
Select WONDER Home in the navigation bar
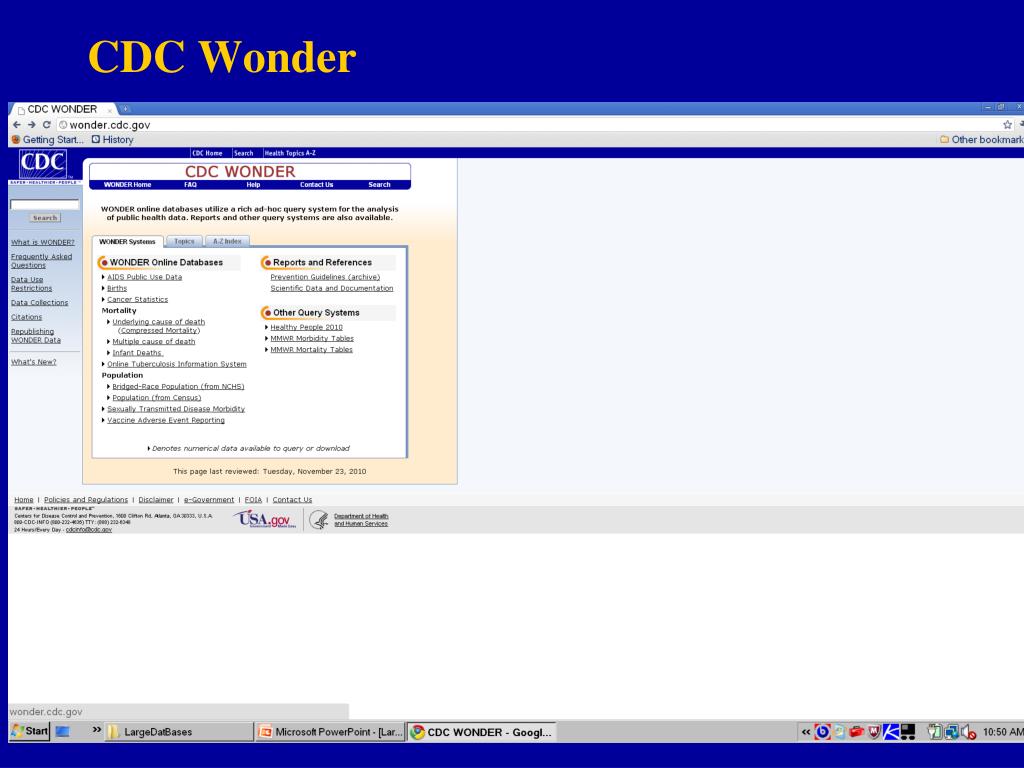pyautogui.click(x=127, y=185)
